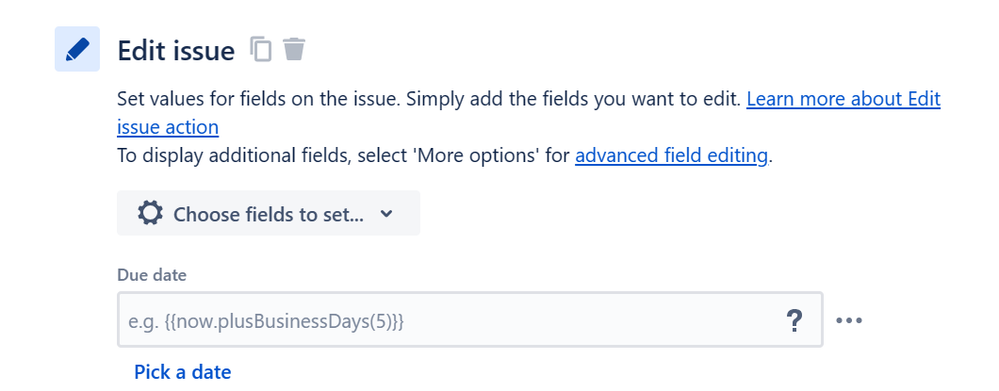This screenshot has height=391, width=999.
Task: Select the Edit issue heading text
Action: 176,50
